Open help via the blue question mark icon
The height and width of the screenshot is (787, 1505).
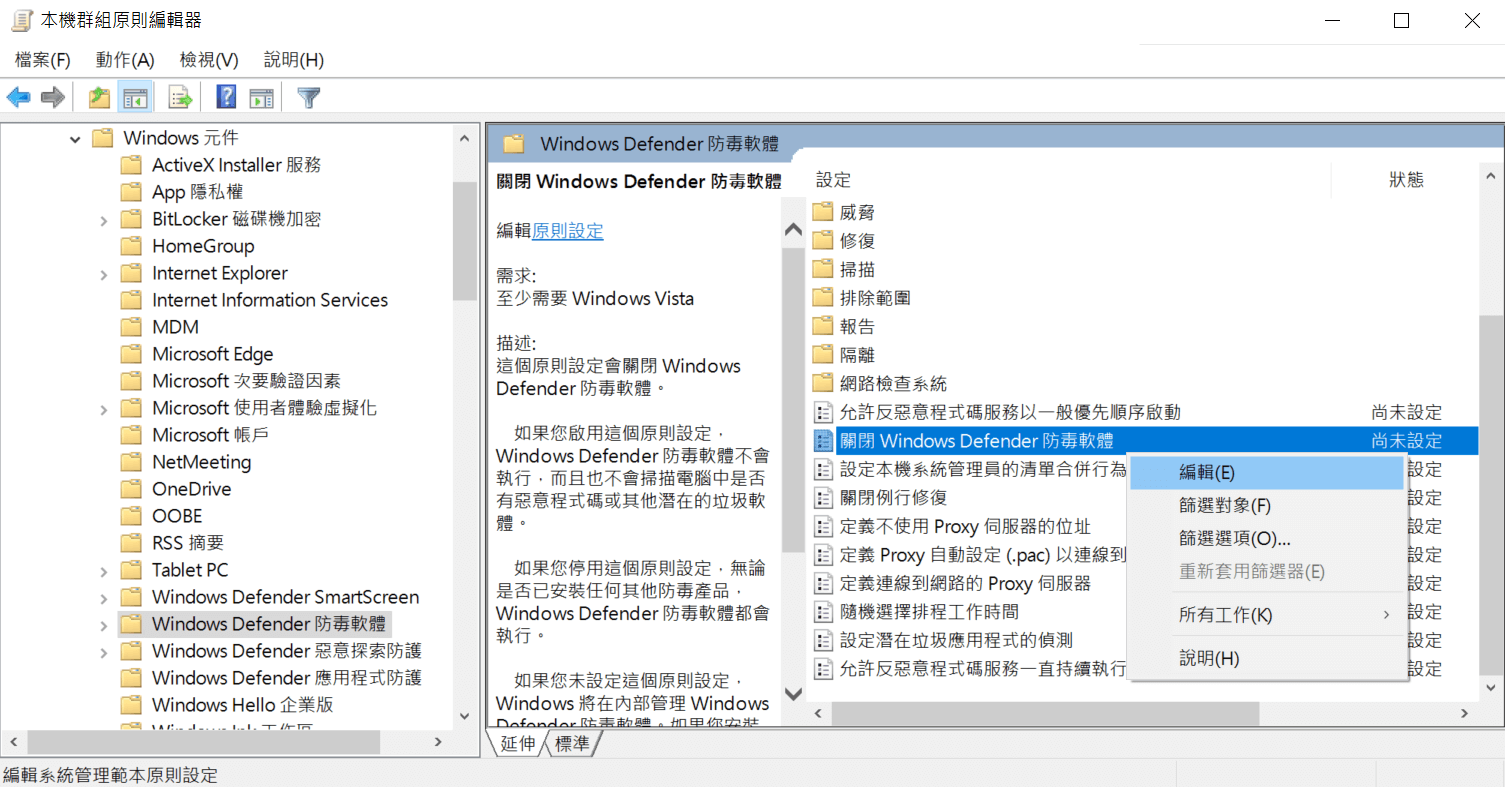coord(227,97)
